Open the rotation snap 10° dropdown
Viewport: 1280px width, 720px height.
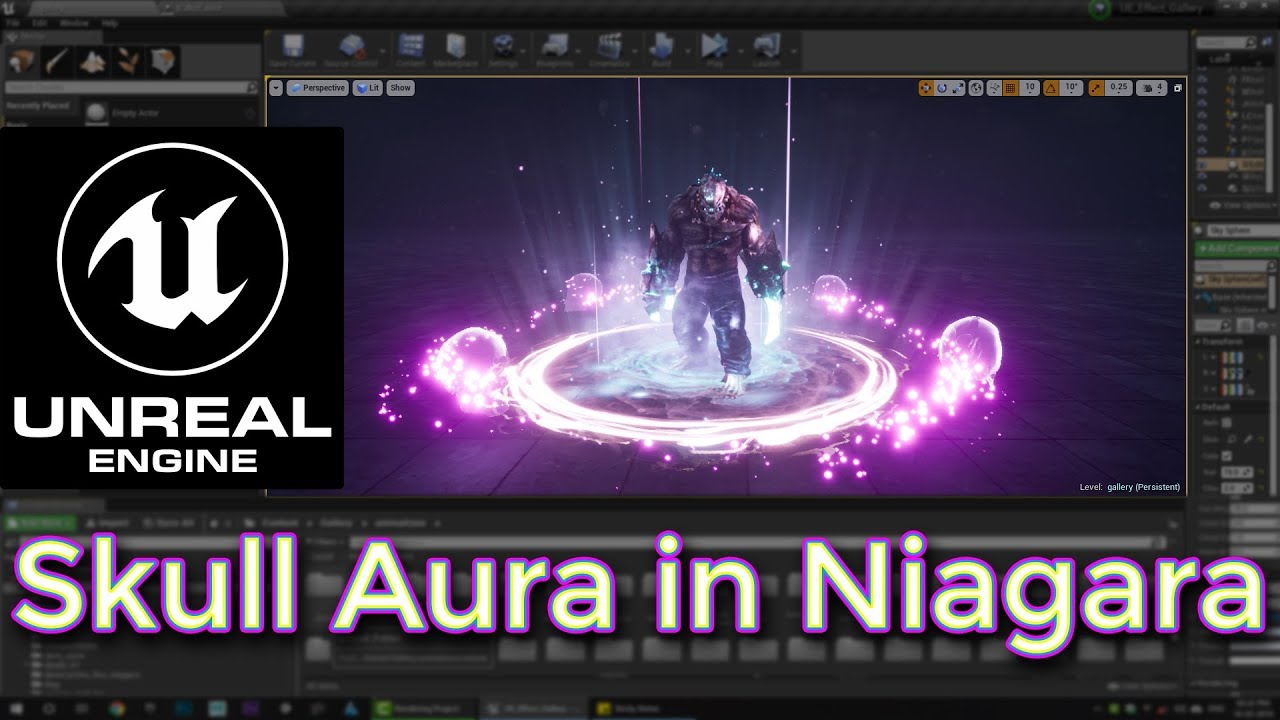coord(1071,88)
